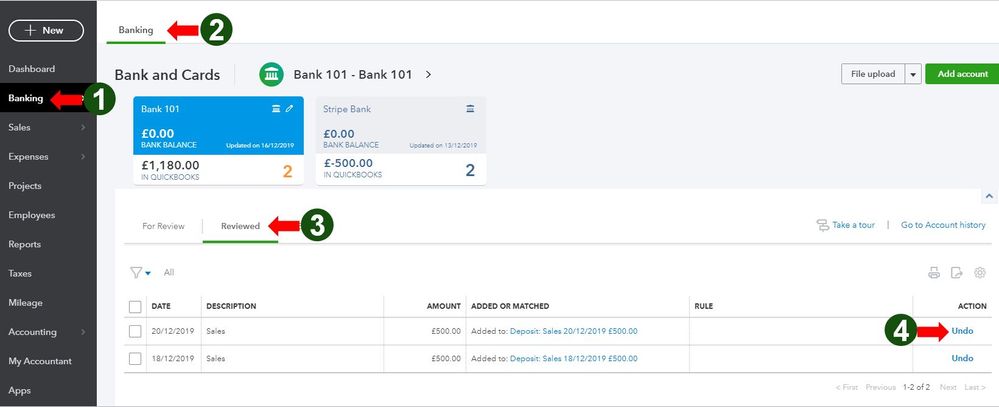Viewport: 999px width, 407px height.
Task: Click the green Add account button
Action: tap(962, 74)
